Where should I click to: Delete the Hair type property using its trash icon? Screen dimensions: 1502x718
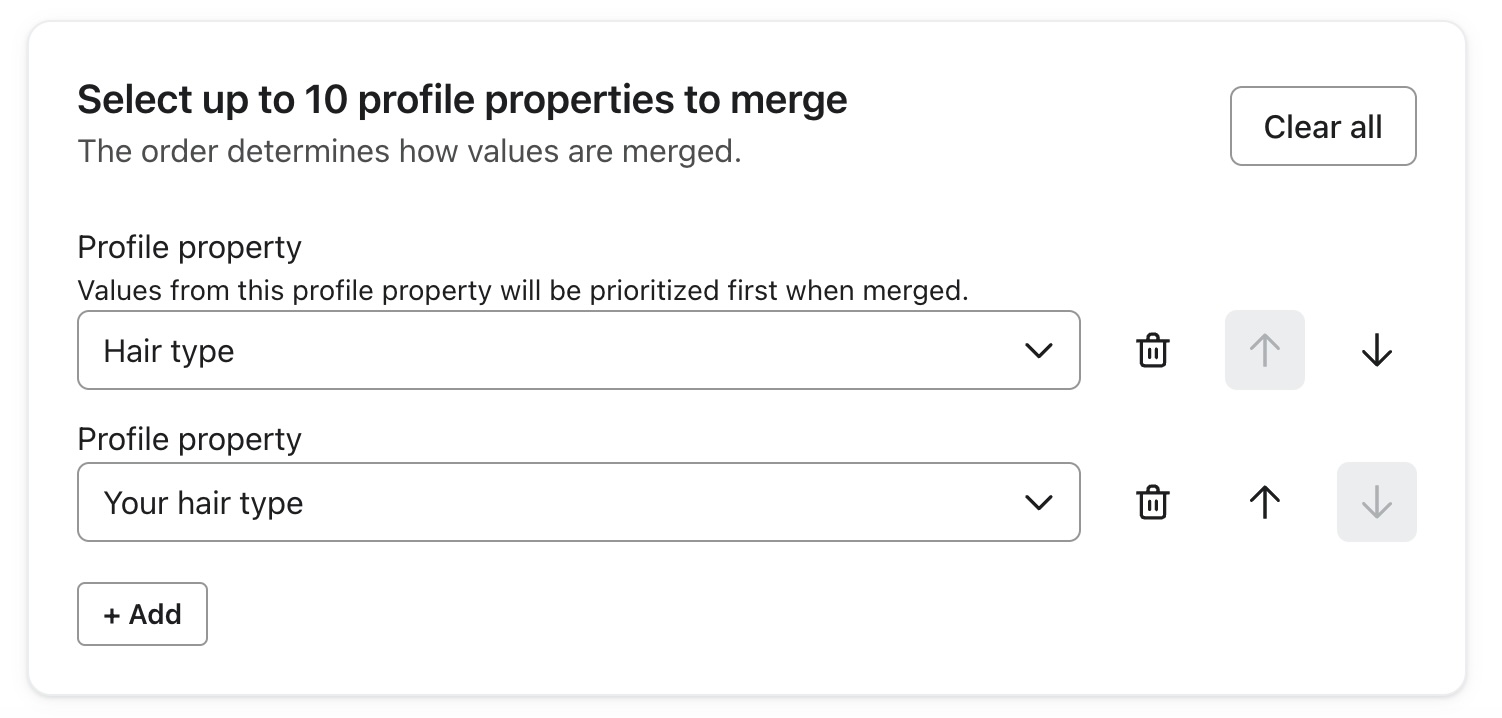(x=1152, y=350)
